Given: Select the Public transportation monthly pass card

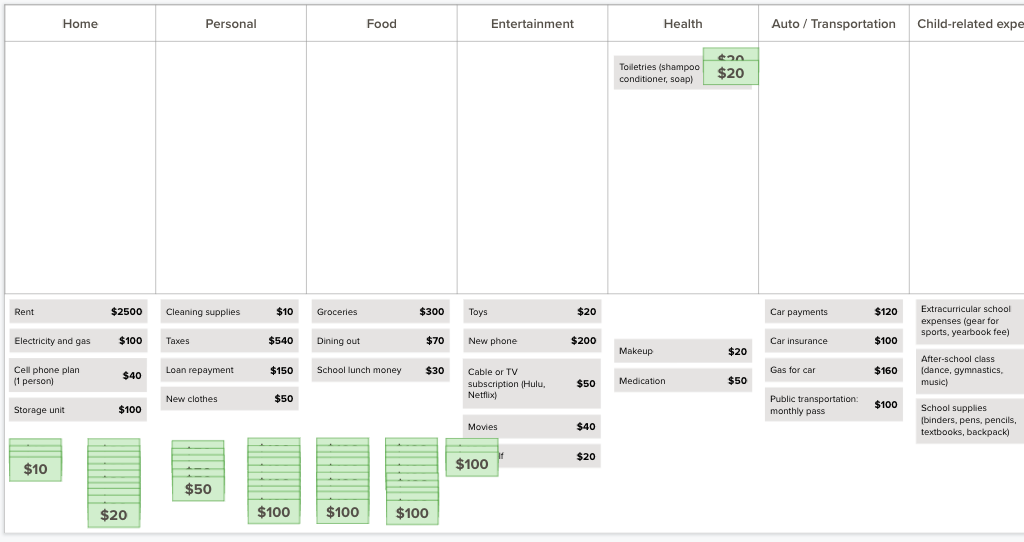Looking at the screenshot, I should (833, 404).
